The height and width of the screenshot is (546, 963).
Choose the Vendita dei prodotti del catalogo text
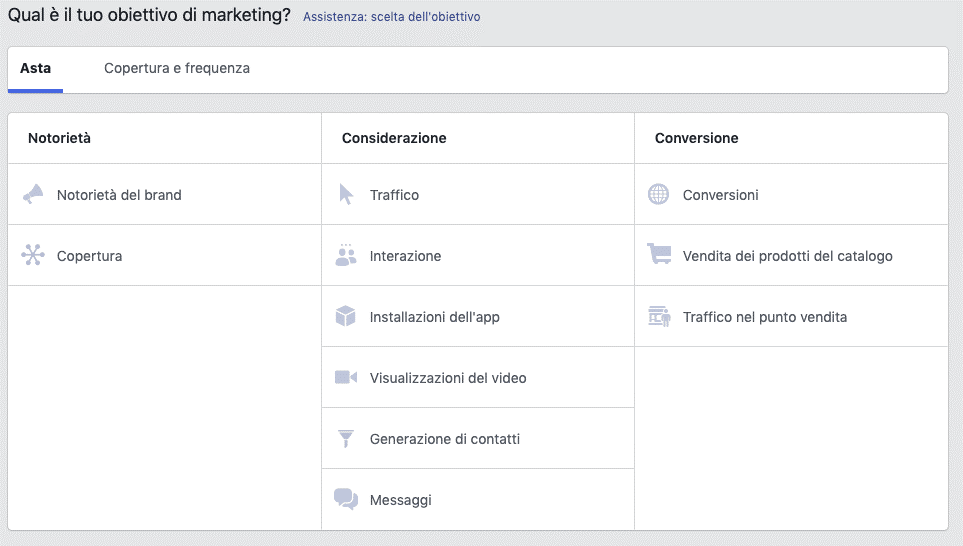(x=788, y=256)
